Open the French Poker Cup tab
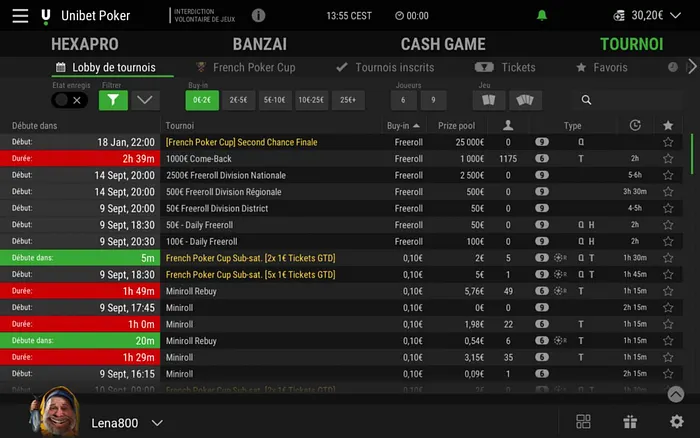700x438 pixels. click(x=246, y=67)
